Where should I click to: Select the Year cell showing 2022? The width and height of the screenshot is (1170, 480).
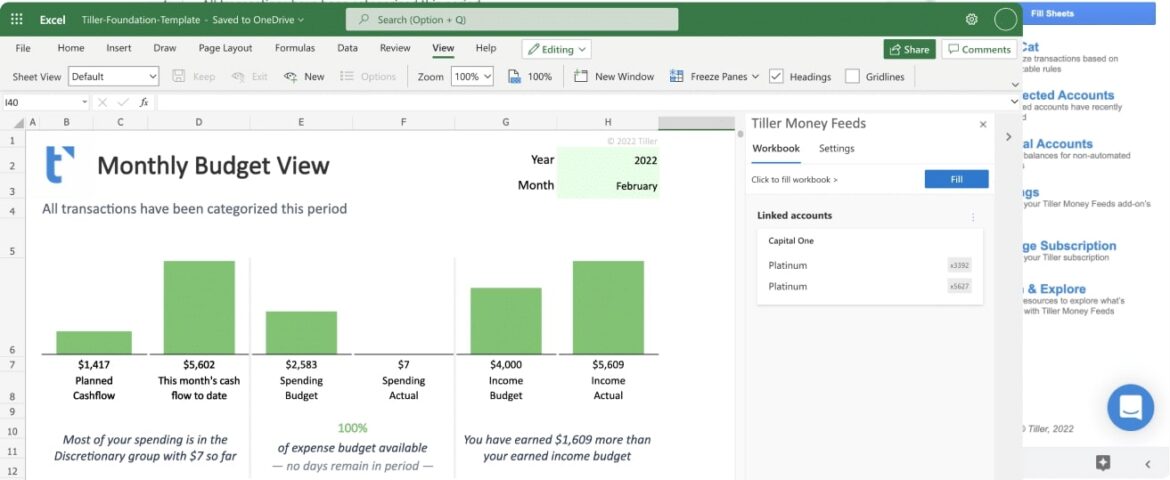click(x=608, y=160)
